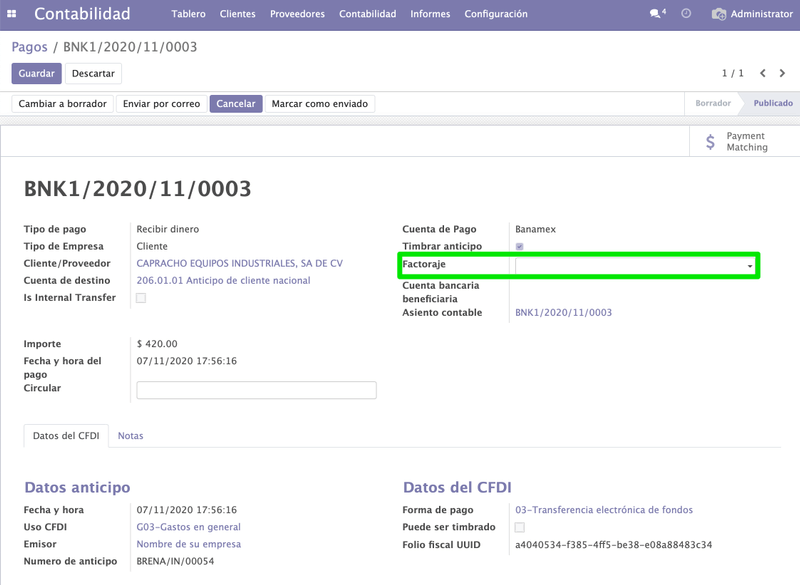Click the Pagos breadcrumb link
Viewport: 800px width, 585px height.
[x=30, y=47]
